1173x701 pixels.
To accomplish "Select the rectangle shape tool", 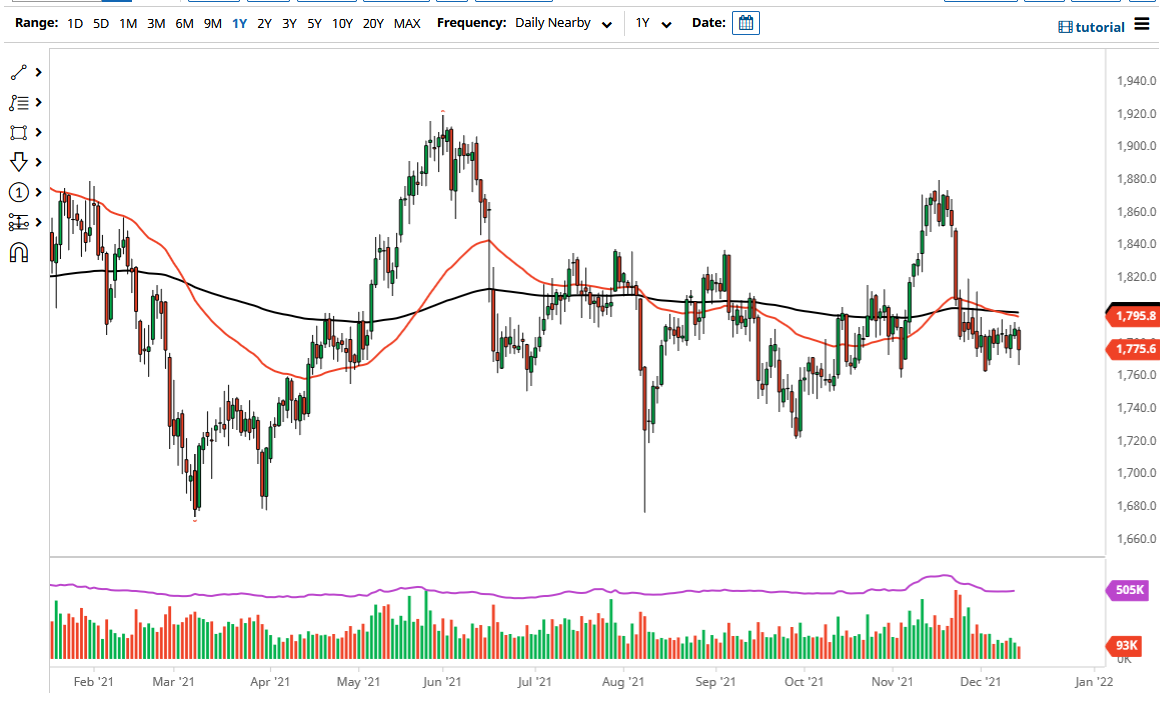I will coord(19,132).
